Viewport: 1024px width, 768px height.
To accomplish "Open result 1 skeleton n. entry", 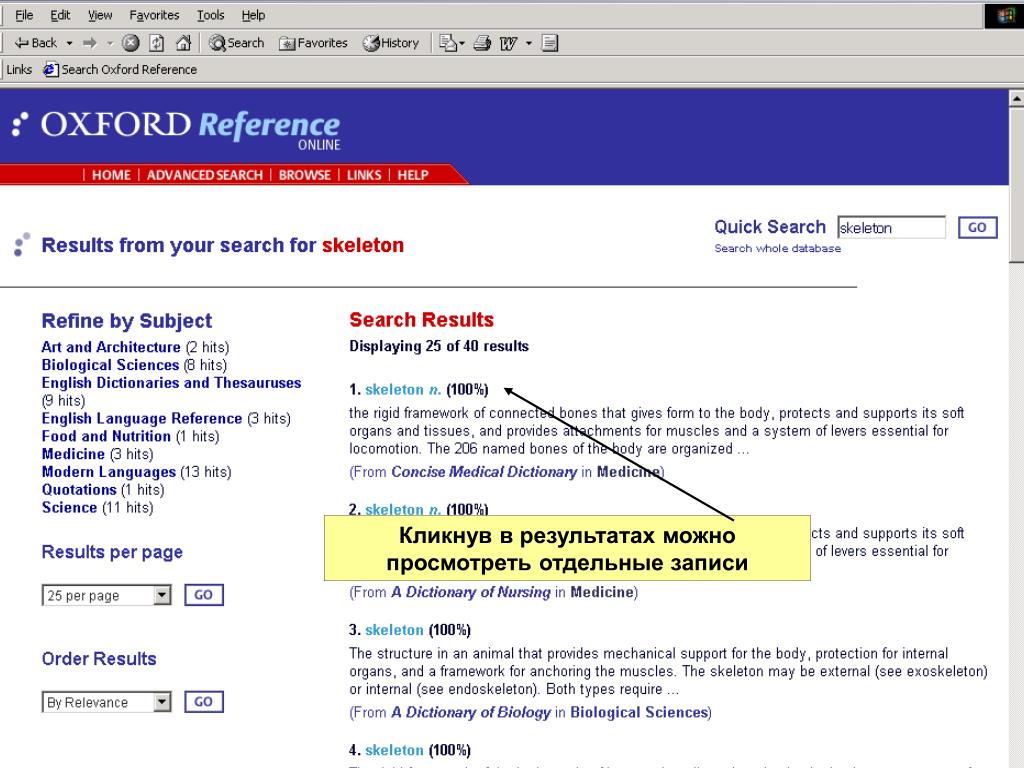I will [403, 390].
